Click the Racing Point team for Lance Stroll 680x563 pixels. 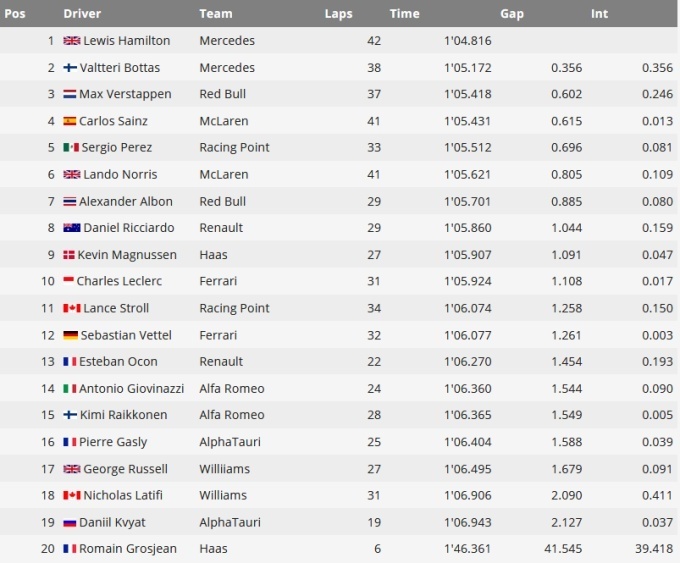[234, 308]
